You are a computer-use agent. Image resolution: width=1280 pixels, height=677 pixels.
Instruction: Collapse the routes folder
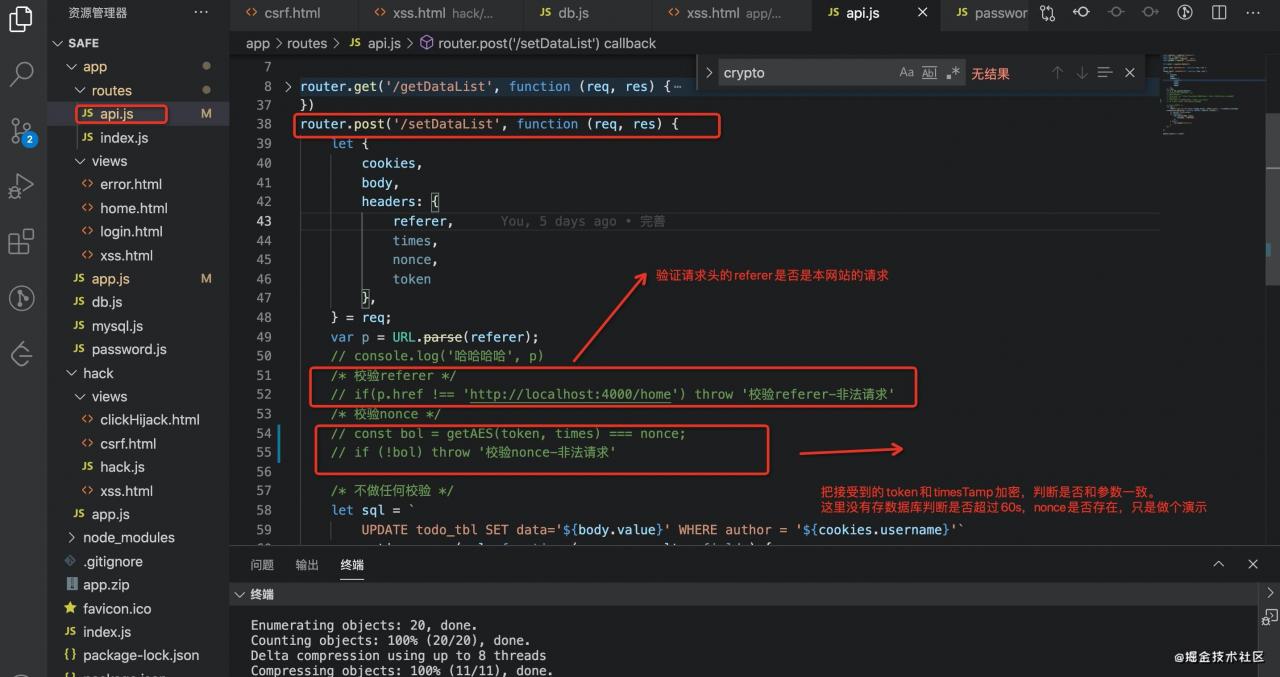coord(81,91)
